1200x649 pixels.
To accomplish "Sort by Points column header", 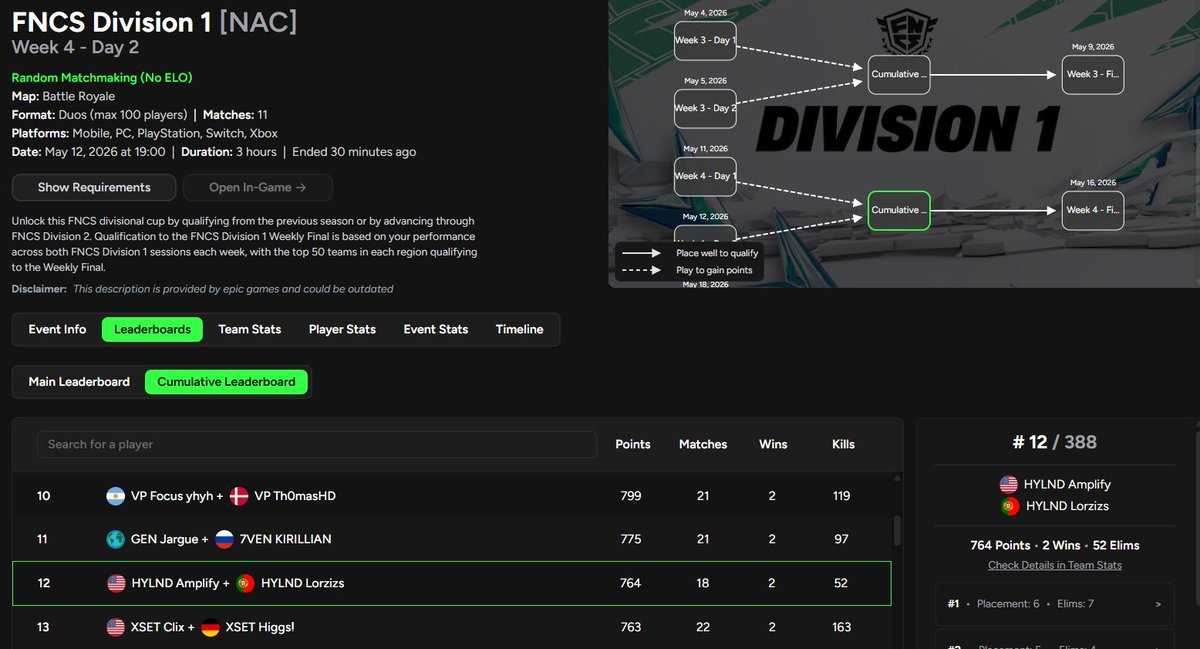I will coord(633,444).
